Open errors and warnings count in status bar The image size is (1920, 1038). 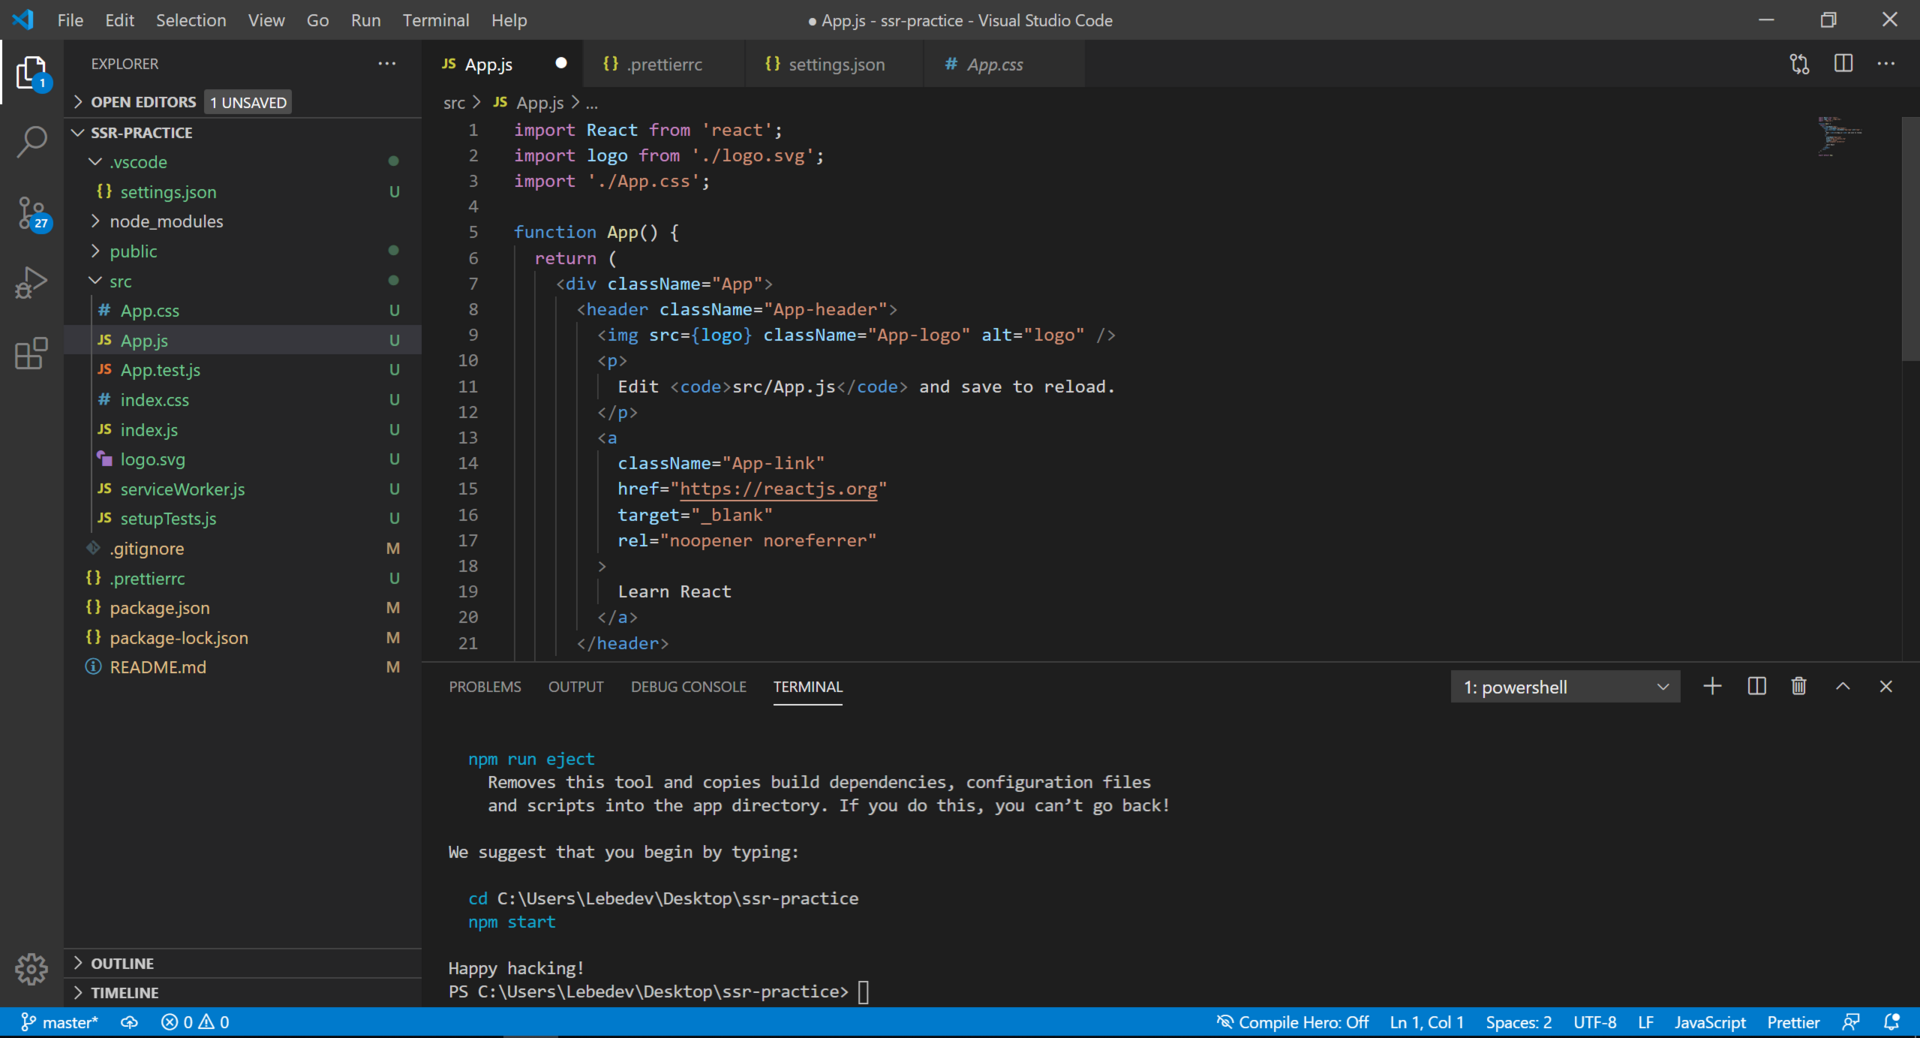[196, 1022]
